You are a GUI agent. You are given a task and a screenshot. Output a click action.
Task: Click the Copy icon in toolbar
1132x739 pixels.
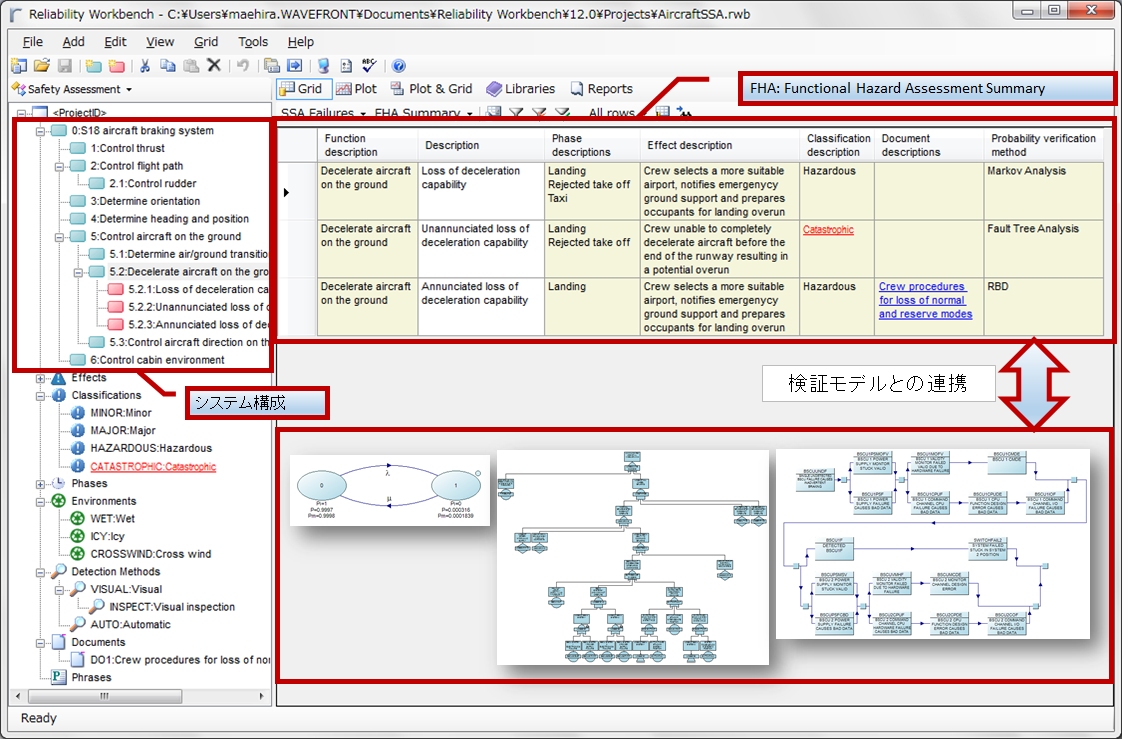pos(167,66)
